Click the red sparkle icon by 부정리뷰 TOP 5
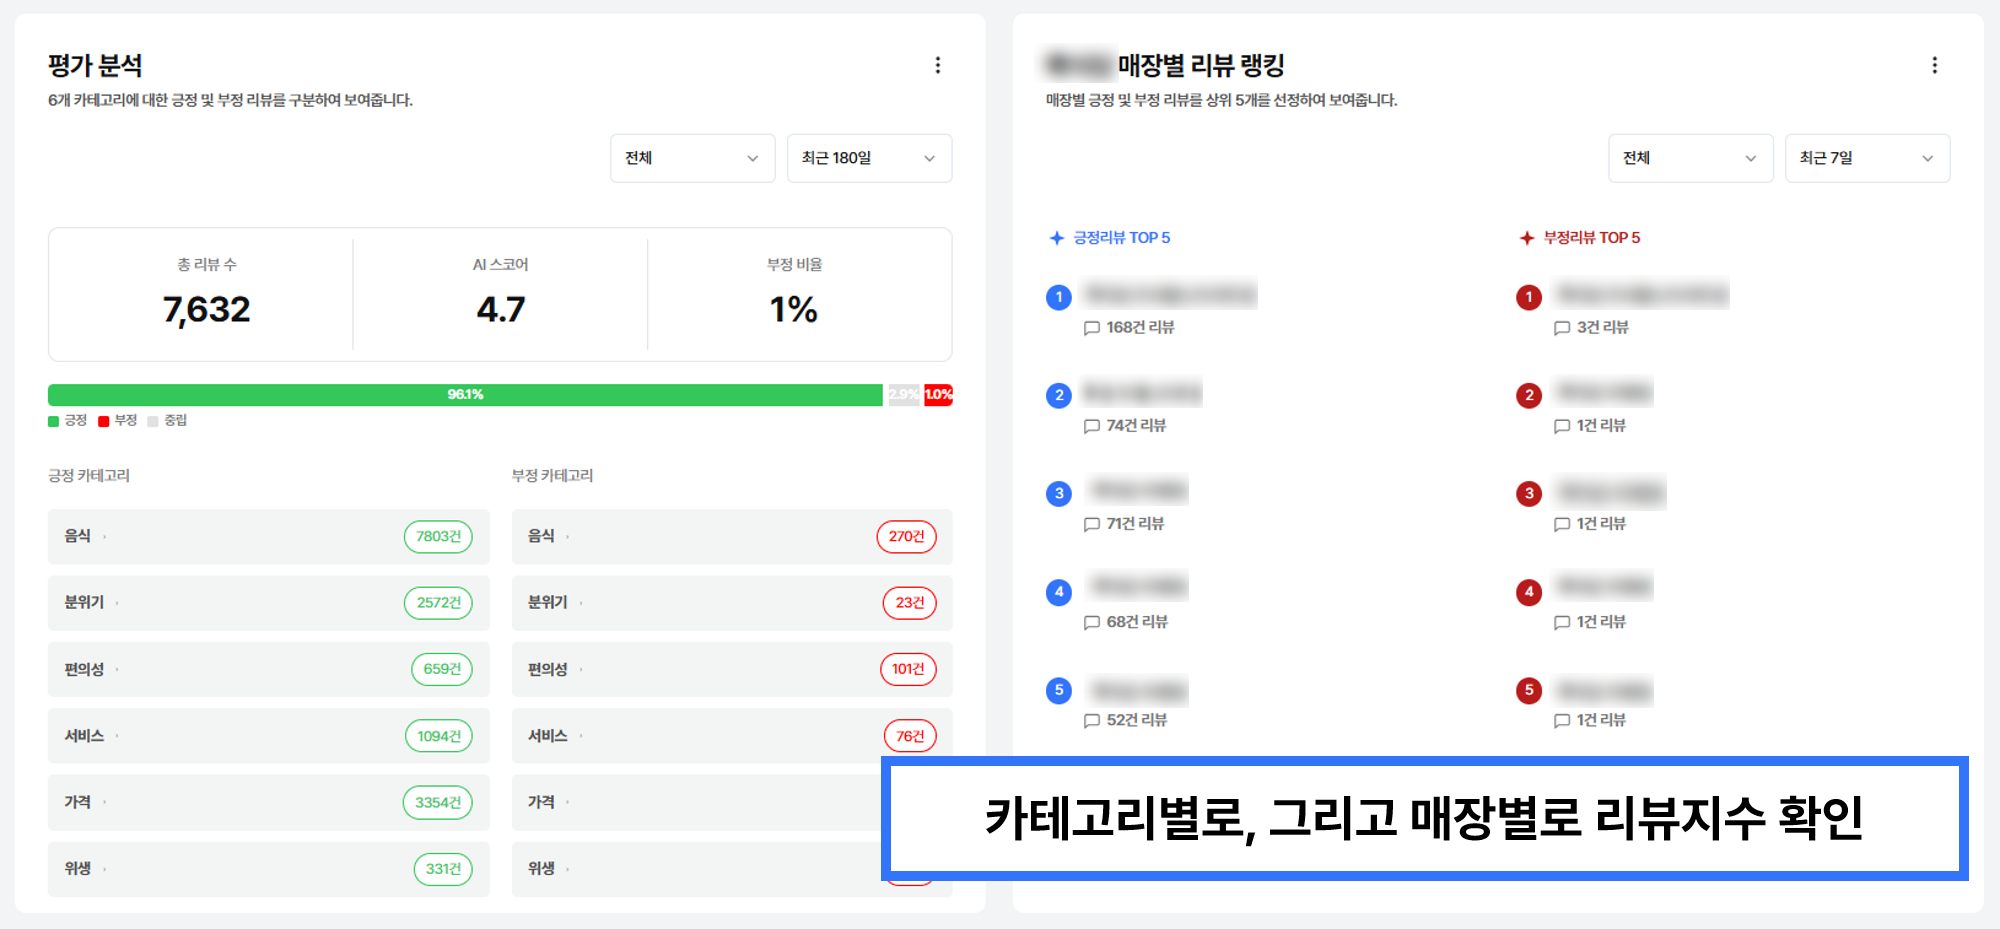Screen dimensions: 2000x929 [1526, 238]
